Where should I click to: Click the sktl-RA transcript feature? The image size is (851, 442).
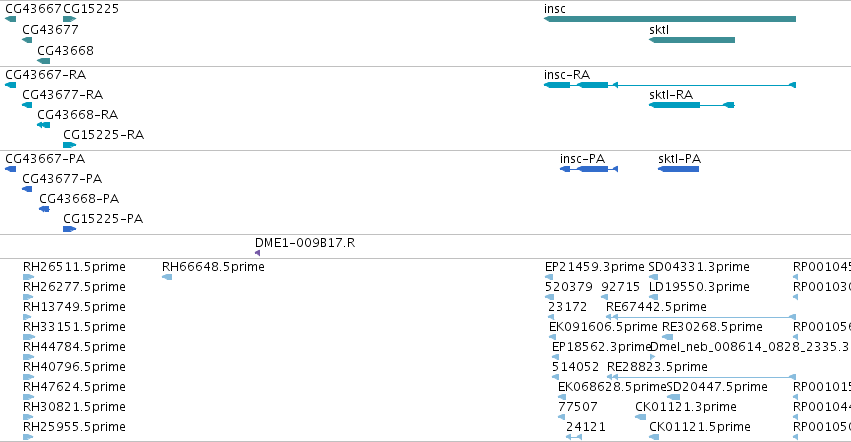[692, 105]
